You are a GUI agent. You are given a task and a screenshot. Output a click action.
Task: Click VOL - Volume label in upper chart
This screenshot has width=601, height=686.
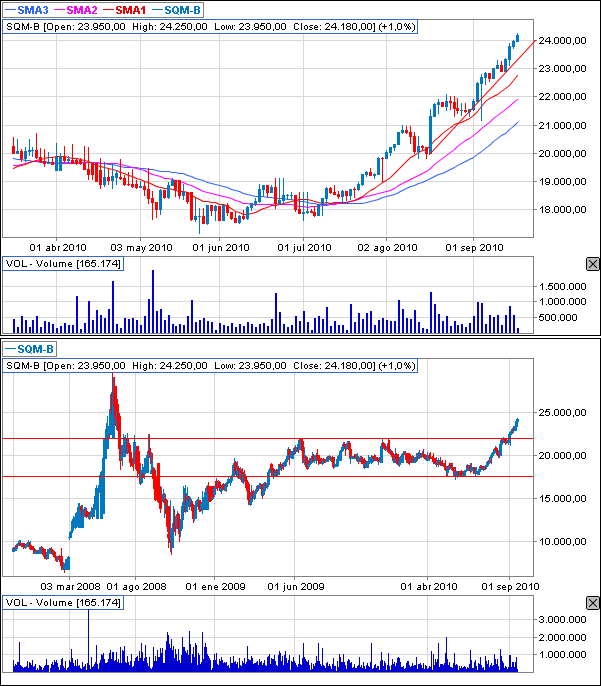click(63, 264)
